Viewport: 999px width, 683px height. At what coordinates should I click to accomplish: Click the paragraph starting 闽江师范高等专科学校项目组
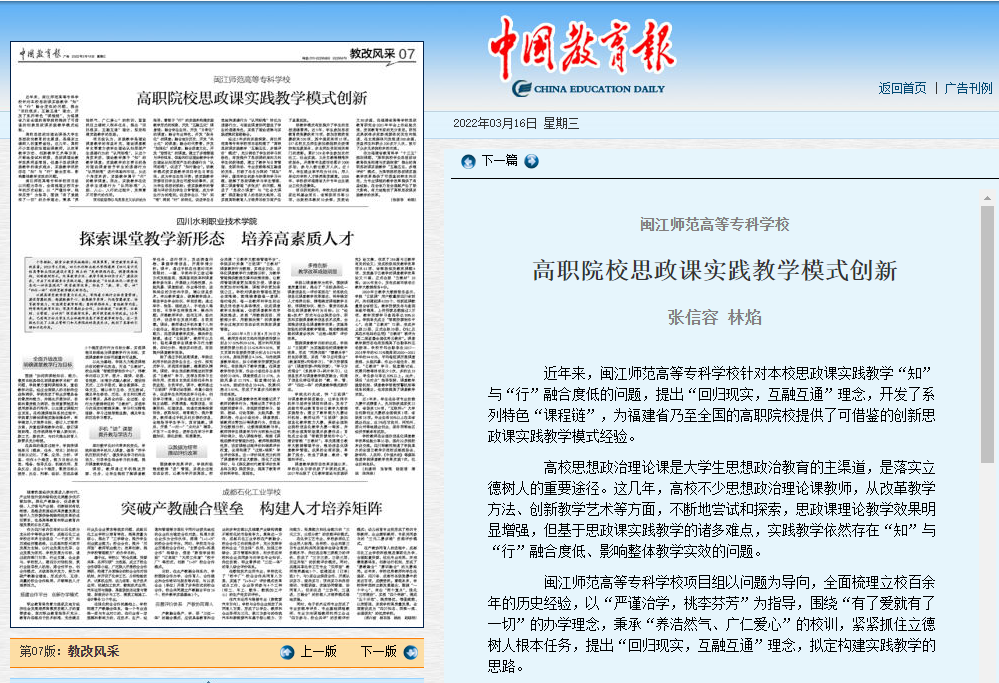[x=712, y=624]
